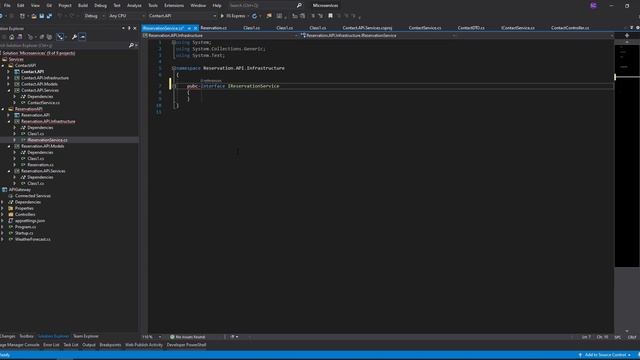Click the Properties folder icon under APIGateway

[x=11, y=208]
